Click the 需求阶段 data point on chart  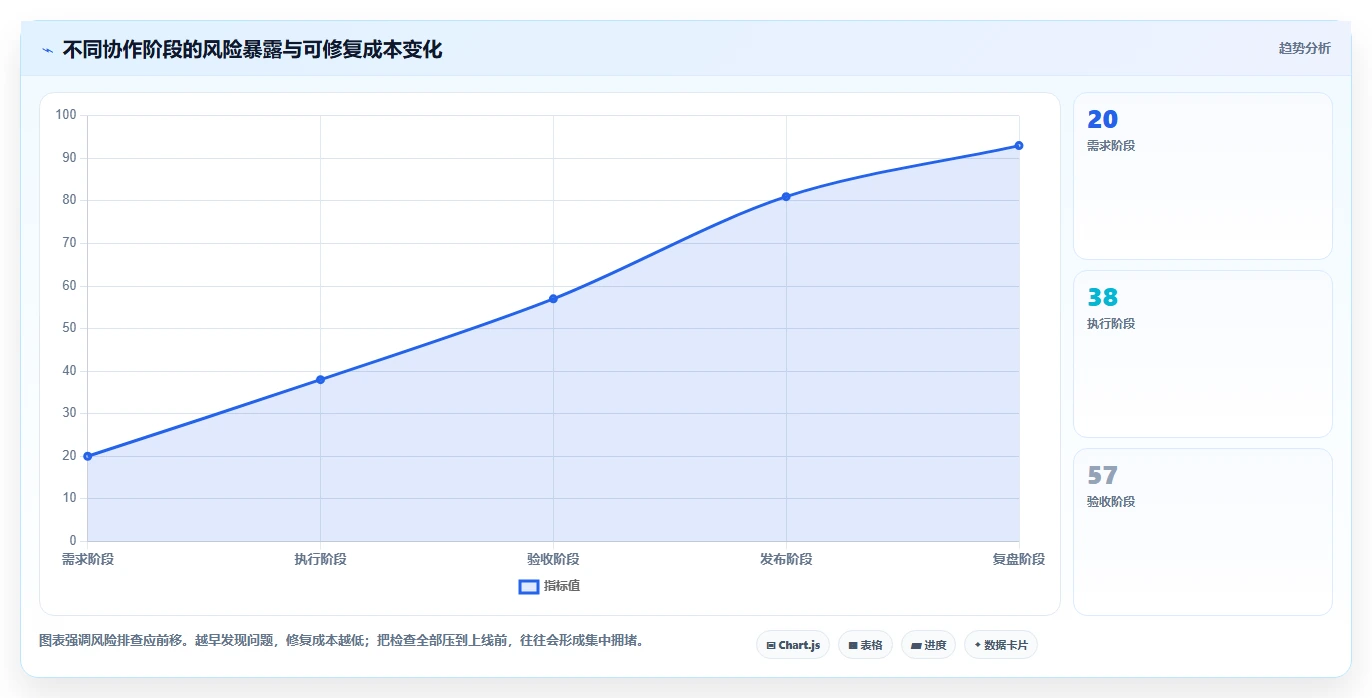click(88, 456)
